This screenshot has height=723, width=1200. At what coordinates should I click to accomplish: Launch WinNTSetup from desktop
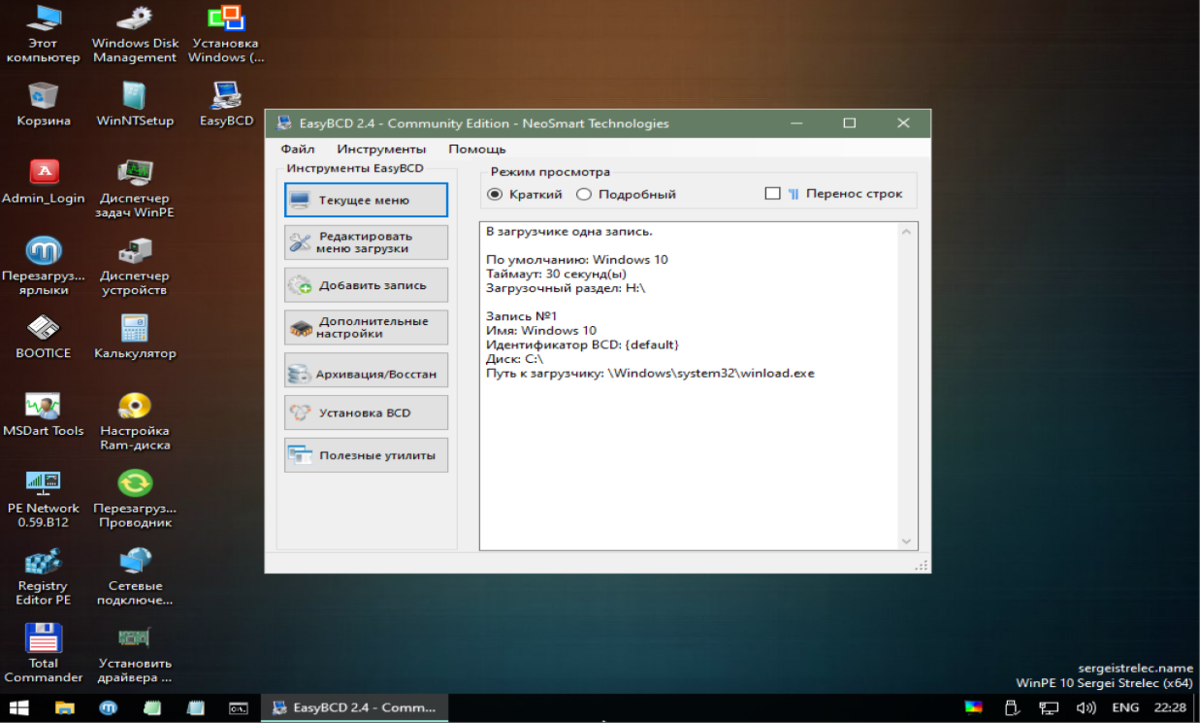(135, 104)
